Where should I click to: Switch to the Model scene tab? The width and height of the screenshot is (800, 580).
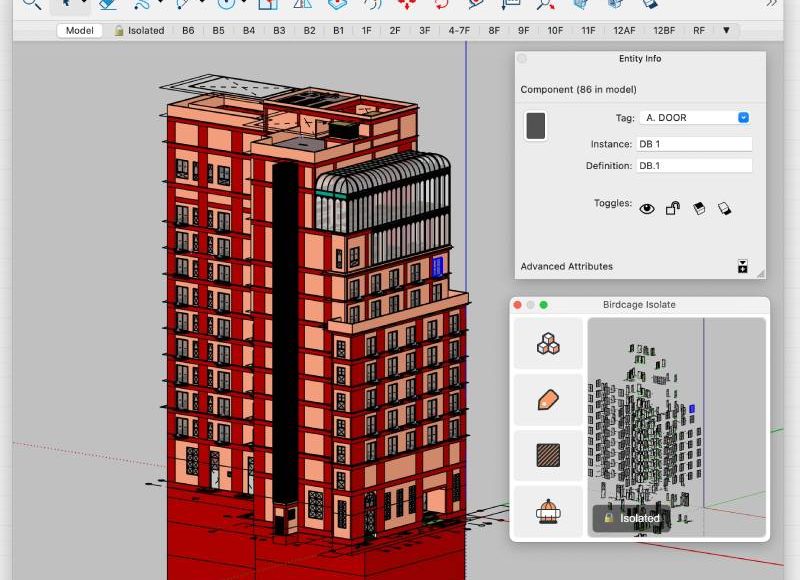coord(80,31)
